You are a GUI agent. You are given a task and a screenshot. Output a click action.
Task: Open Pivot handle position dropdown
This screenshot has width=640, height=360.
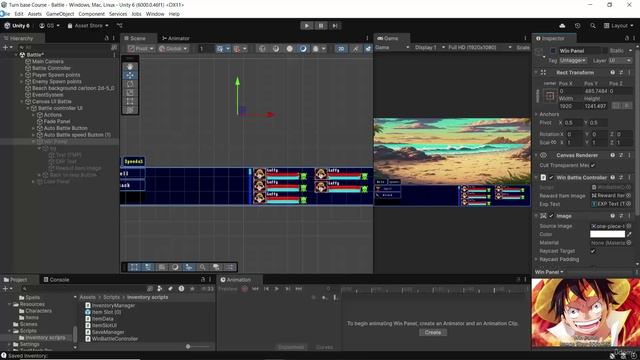click(x=140, y=49)
